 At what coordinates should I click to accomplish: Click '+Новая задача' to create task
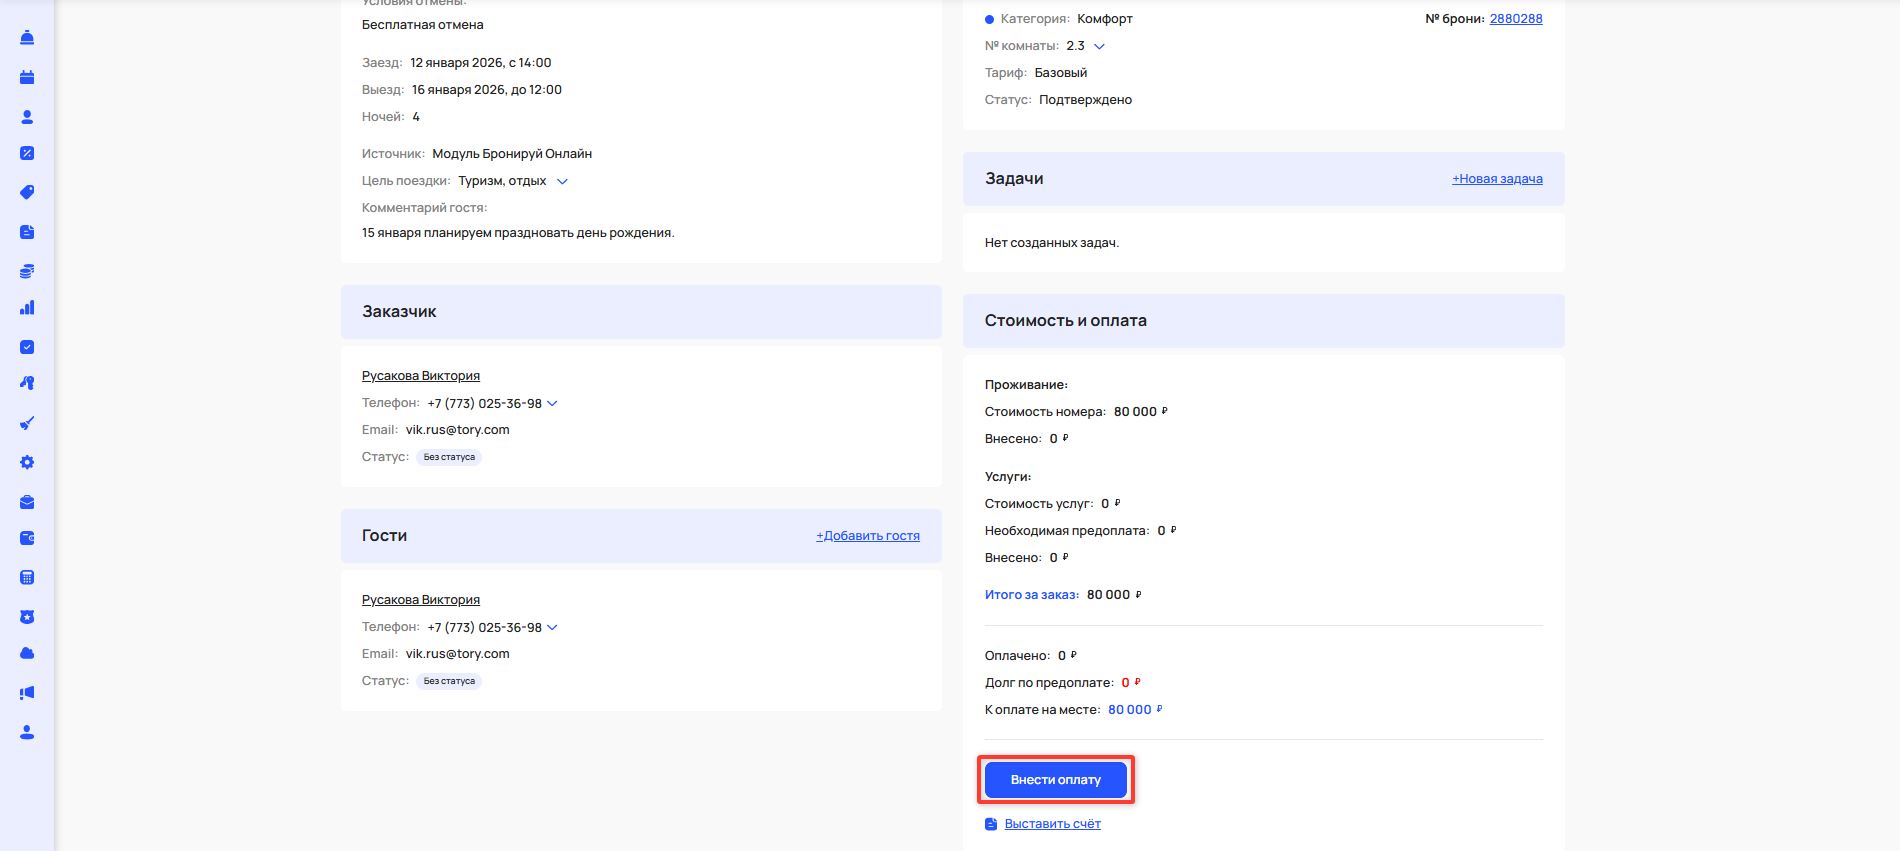1497,179
